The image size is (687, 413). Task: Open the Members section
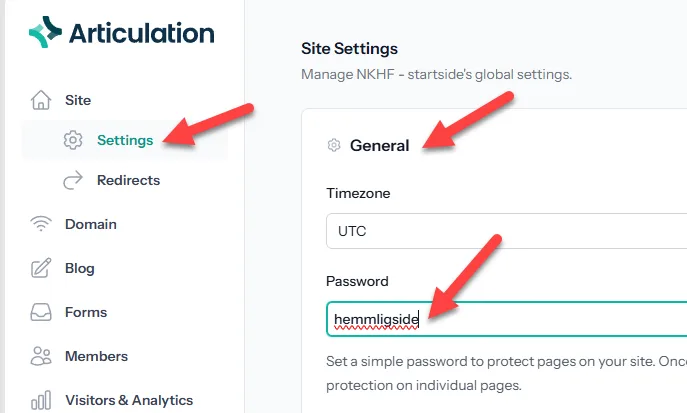point(96,356)
